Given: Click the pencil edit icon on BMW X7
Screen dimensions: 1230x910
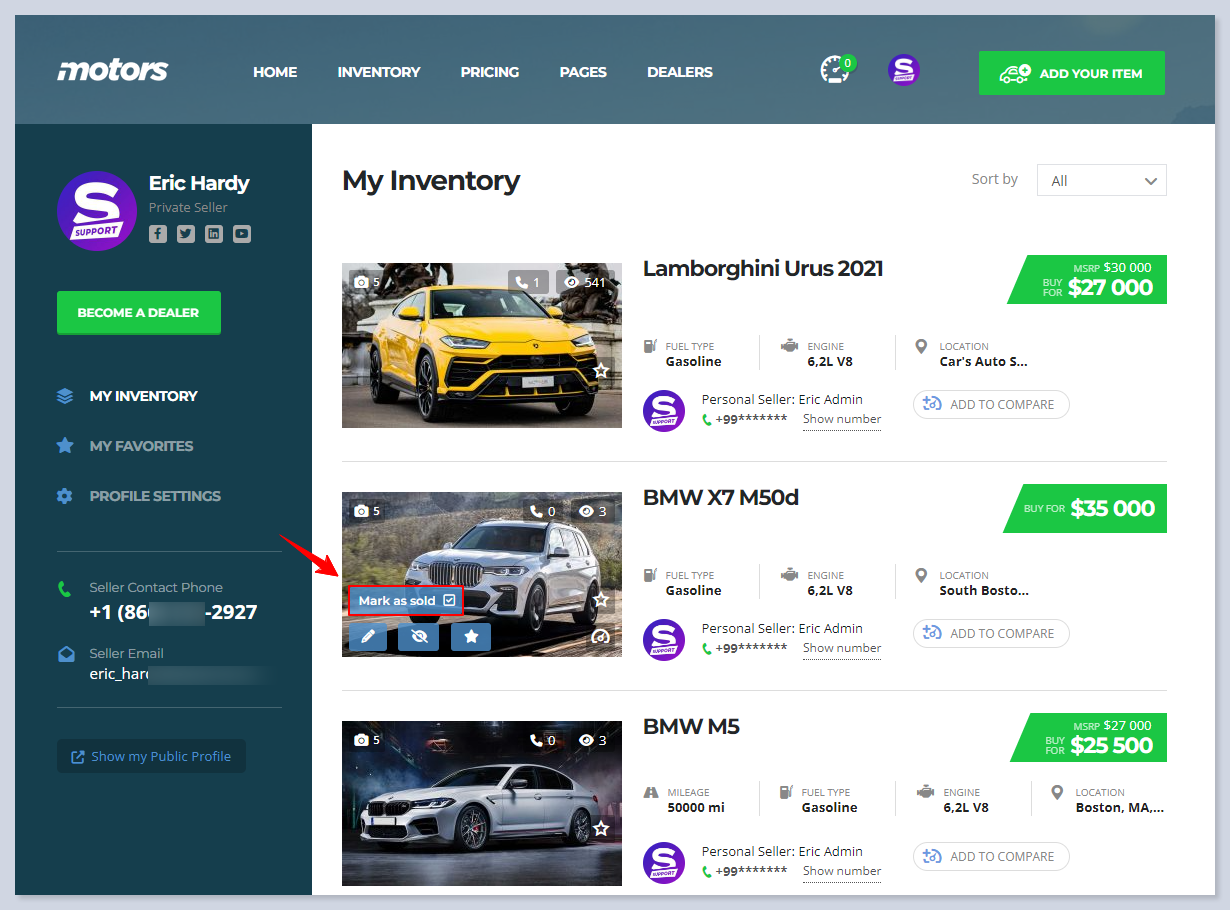Looking at the screenshot, I should pyautogui.click(x=368, y=636).
